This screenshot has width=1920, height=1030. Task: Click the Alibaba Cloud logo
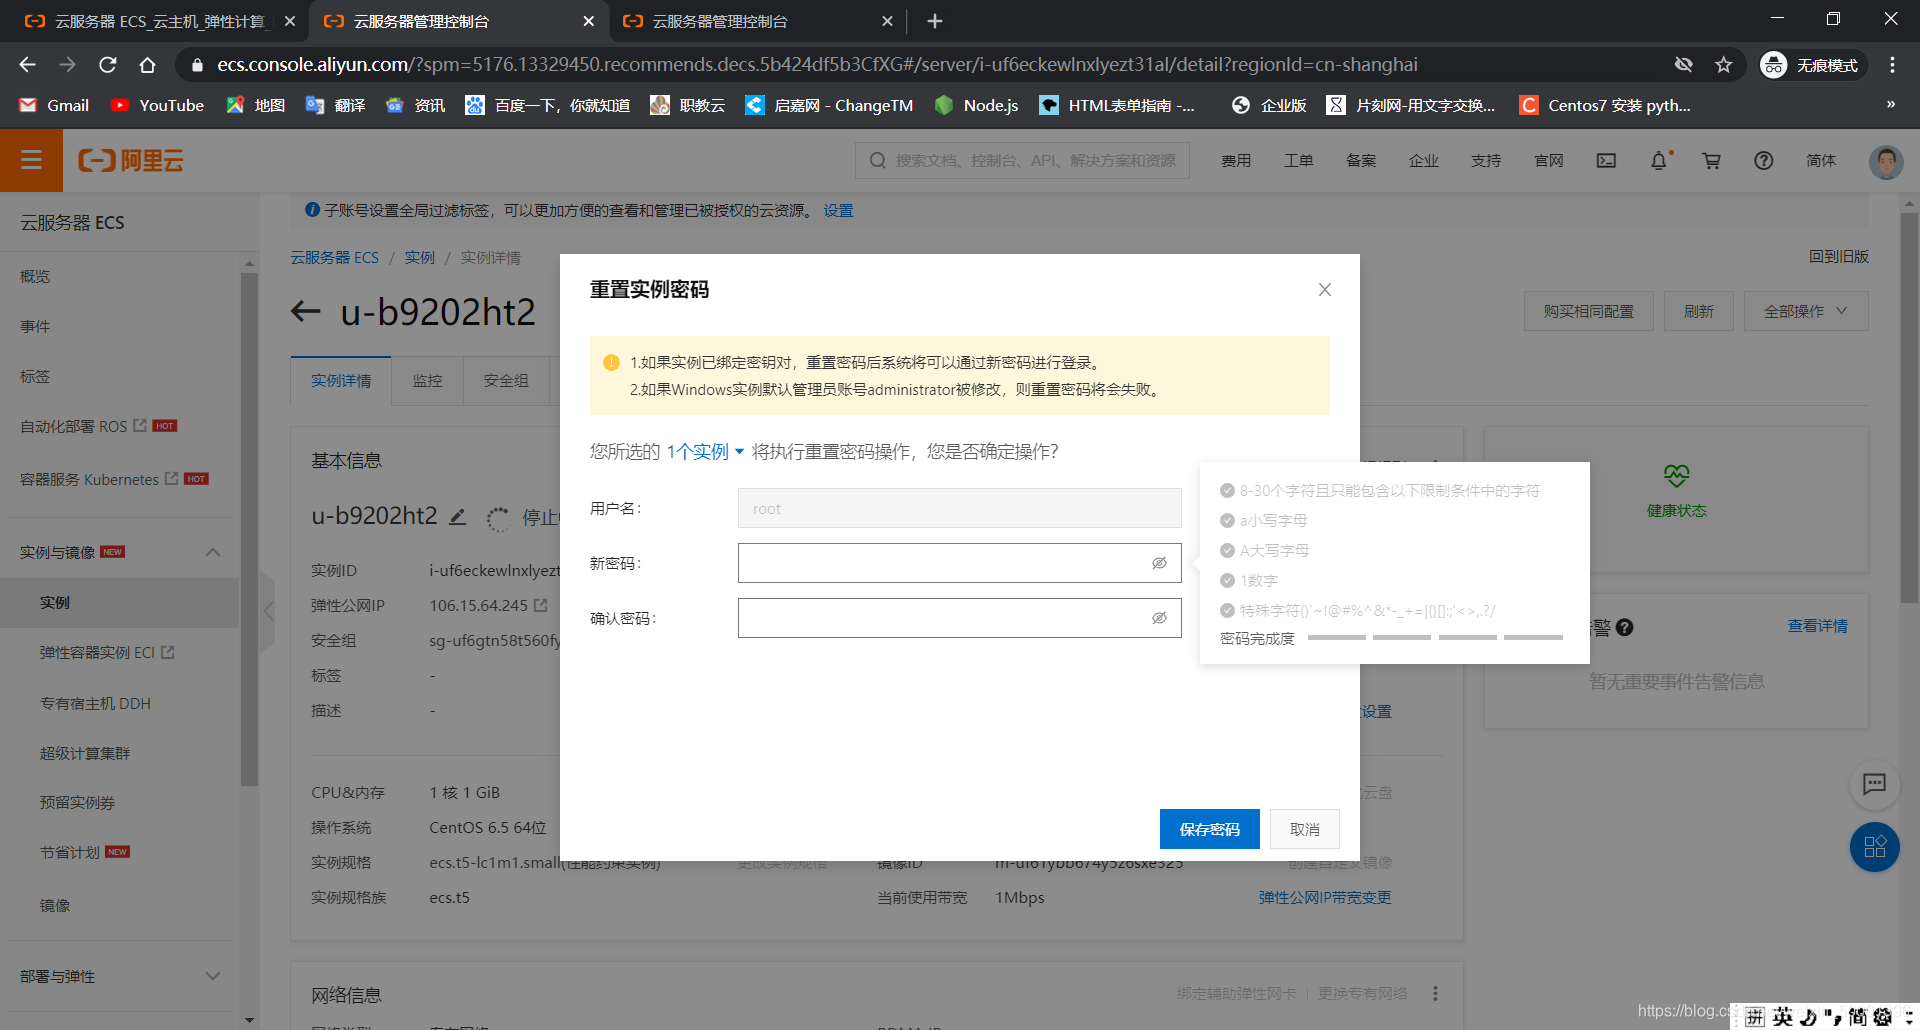(130, 160)
